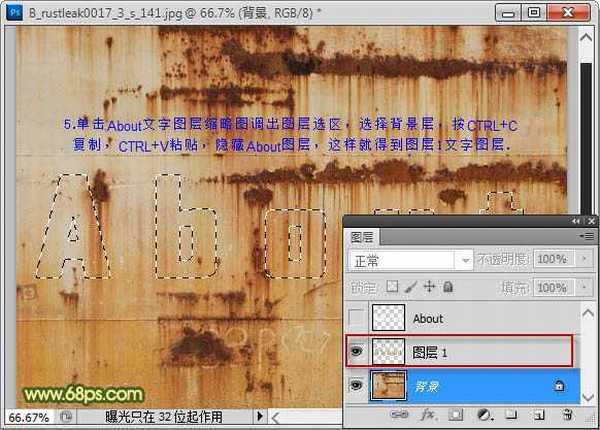Screen dimensions: 600x430
Task: Create new adjustment layer
Action: click(484, 415)
